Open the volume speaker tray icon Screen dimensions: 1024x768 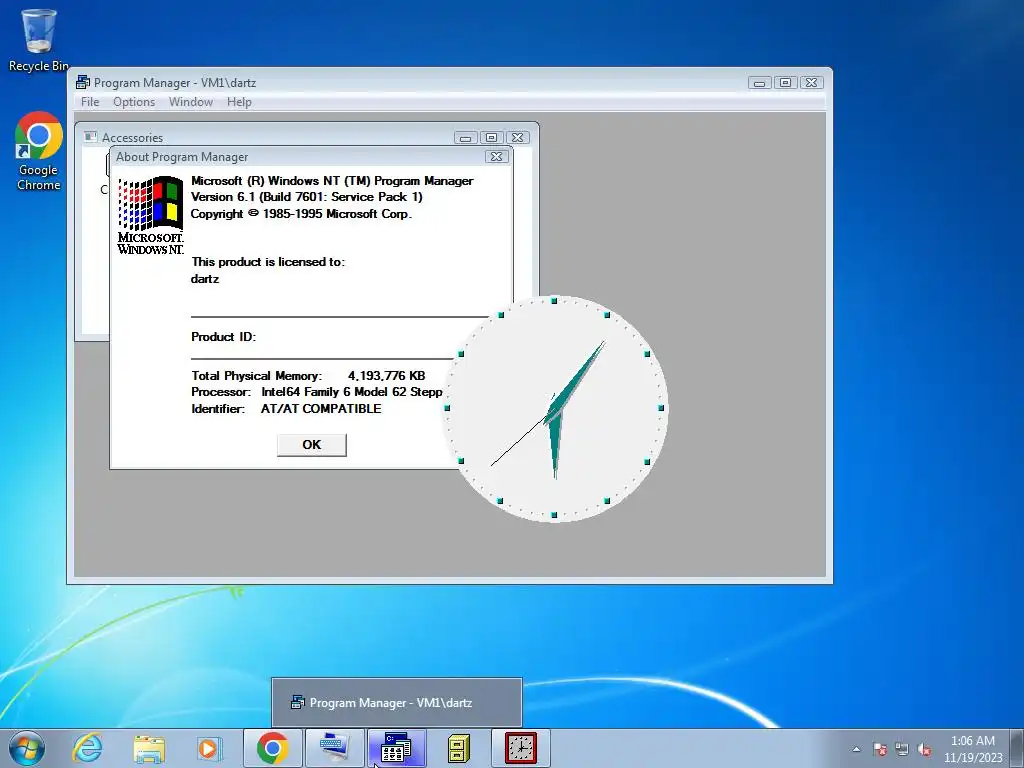(924, 749)
